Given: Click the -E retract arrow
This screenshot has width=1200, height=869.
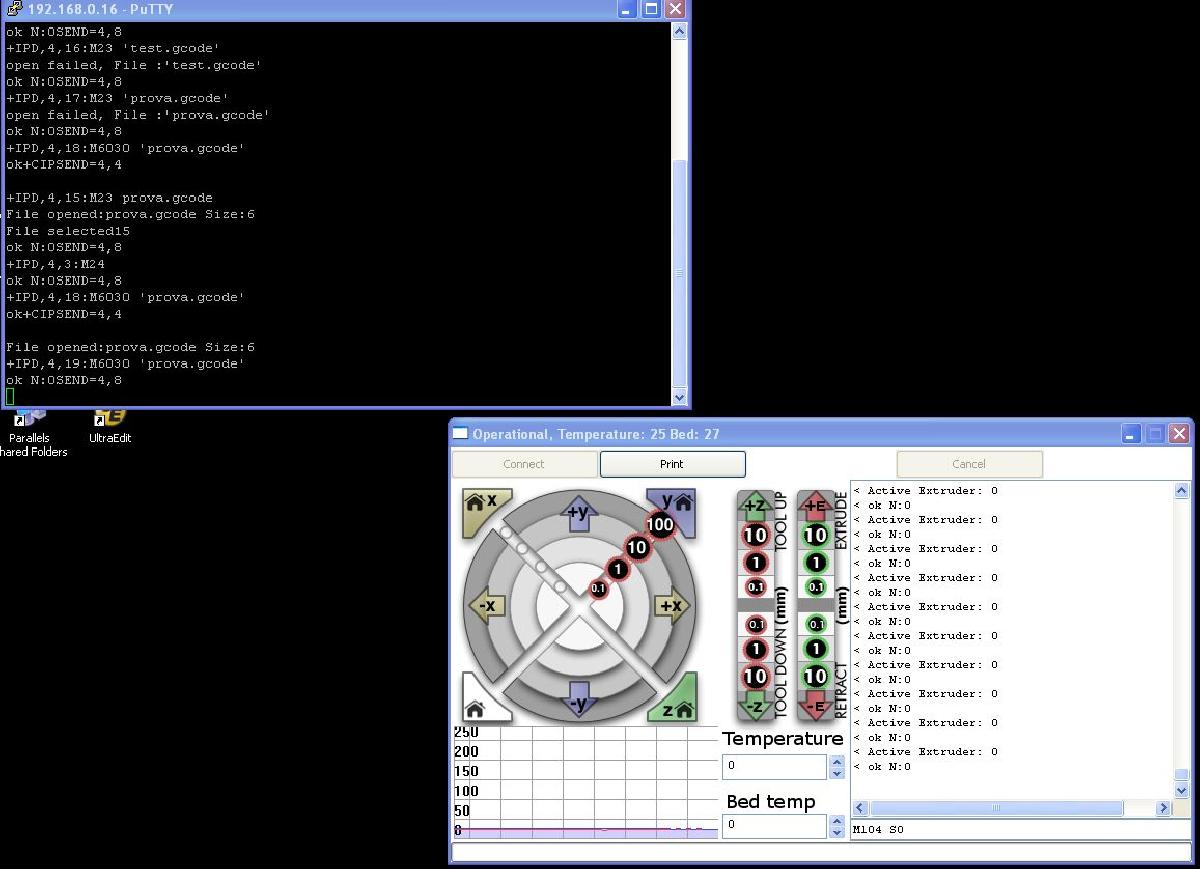Looking at the screenshot, I should (816, 706).
